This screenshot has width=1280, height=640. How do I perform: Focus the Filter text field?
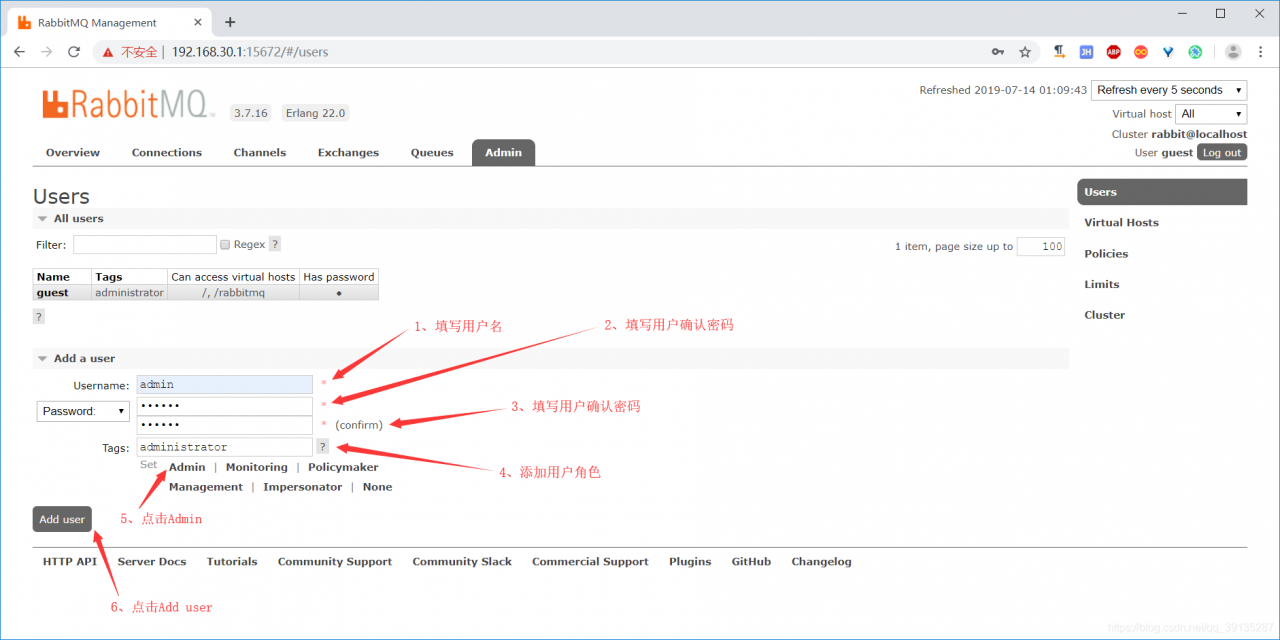[x=145, y=244]
